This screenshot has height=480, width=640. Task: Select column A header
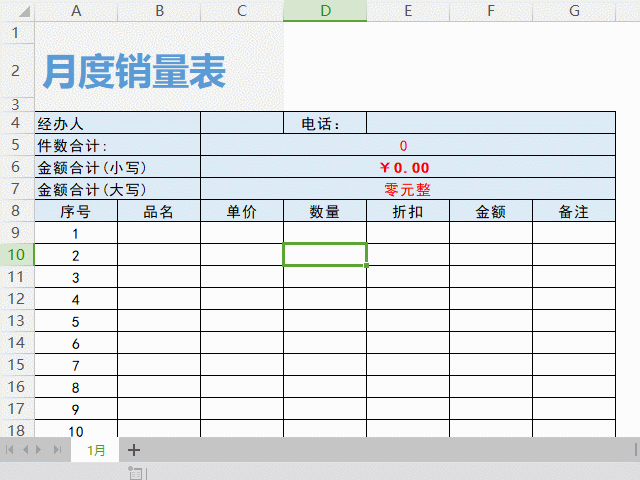click(x=76, y=11)
